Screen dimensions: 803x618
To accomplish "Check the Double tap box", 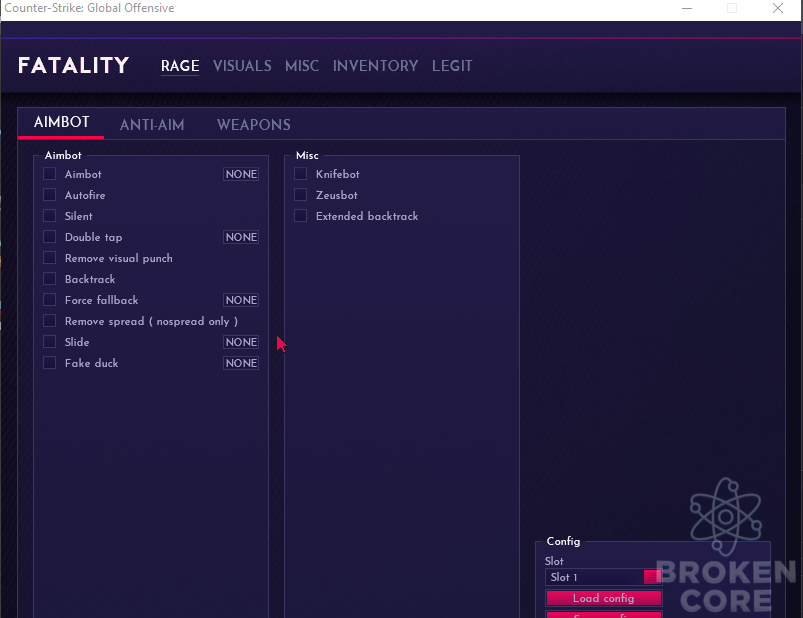I will (50, 237).
